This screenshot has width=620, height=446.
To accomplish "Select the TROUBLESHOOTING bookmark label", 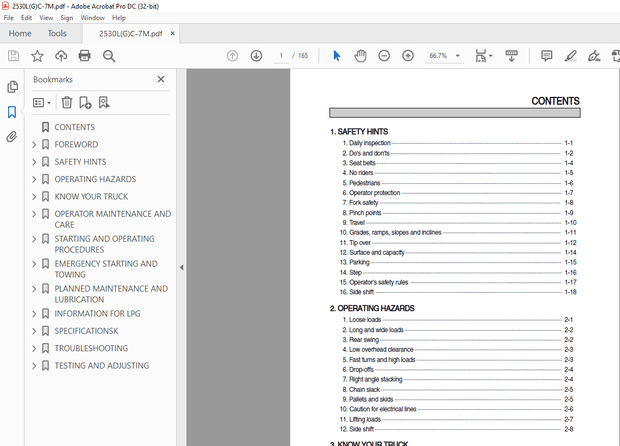I will [x=91, y=348].
